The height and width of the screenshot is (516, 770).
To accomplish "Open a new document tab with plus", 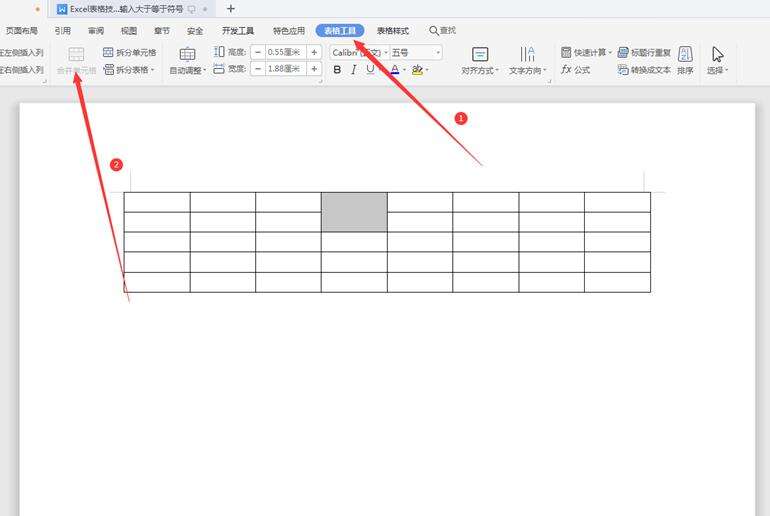I will pos(230,9).
